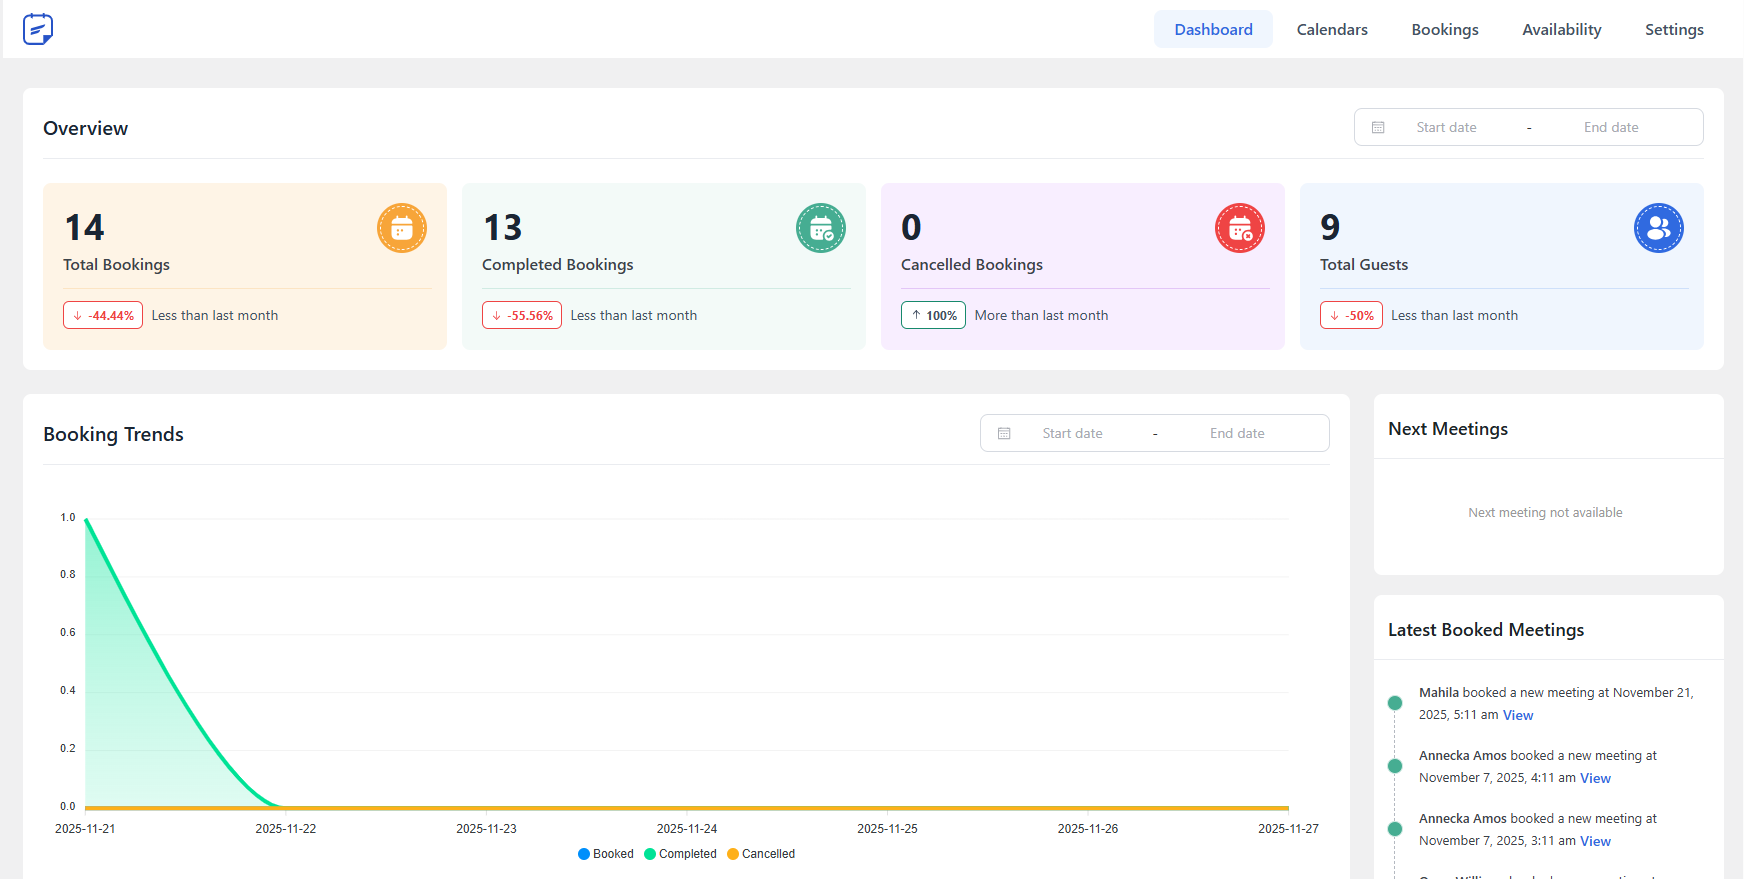Click the red Cancelled Bookings icon
This screenshot has height=879, width=1744.
click(x=1239, y=229)
